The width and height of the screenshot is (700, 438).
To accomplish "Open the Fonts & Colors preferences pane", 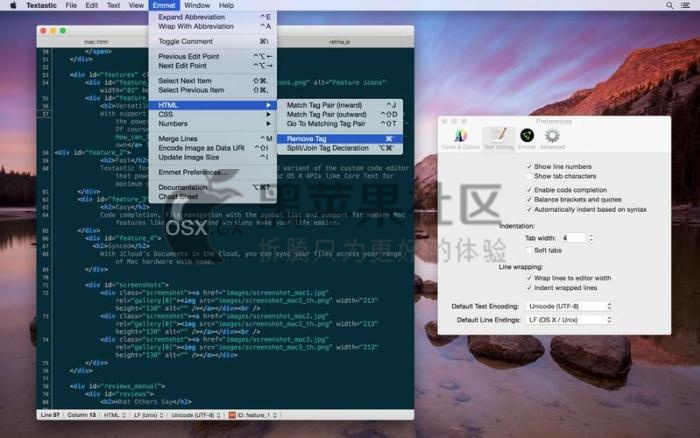I will [x=460, y=139].
